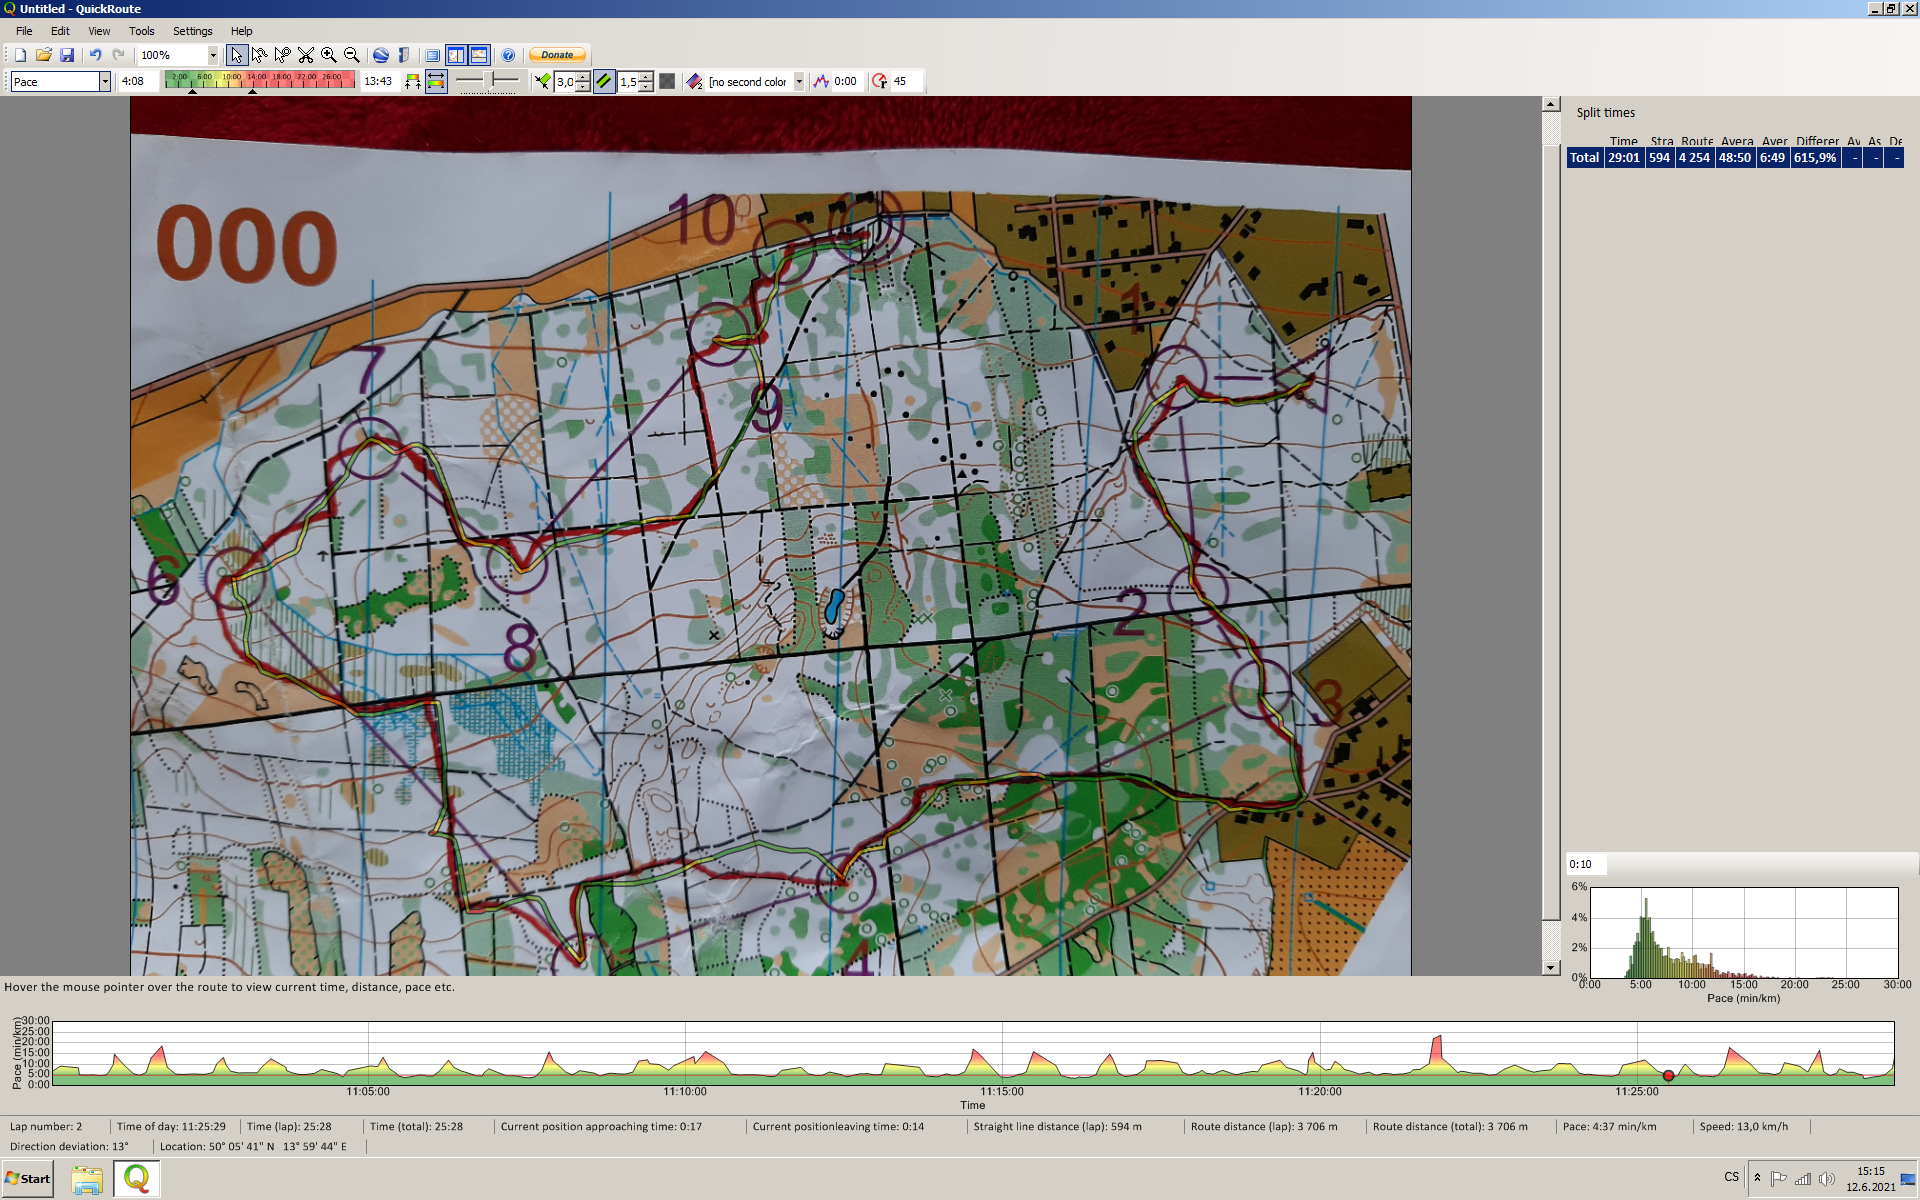Open the Help question mark icon

pyautogui.click(x=508, y=55)
